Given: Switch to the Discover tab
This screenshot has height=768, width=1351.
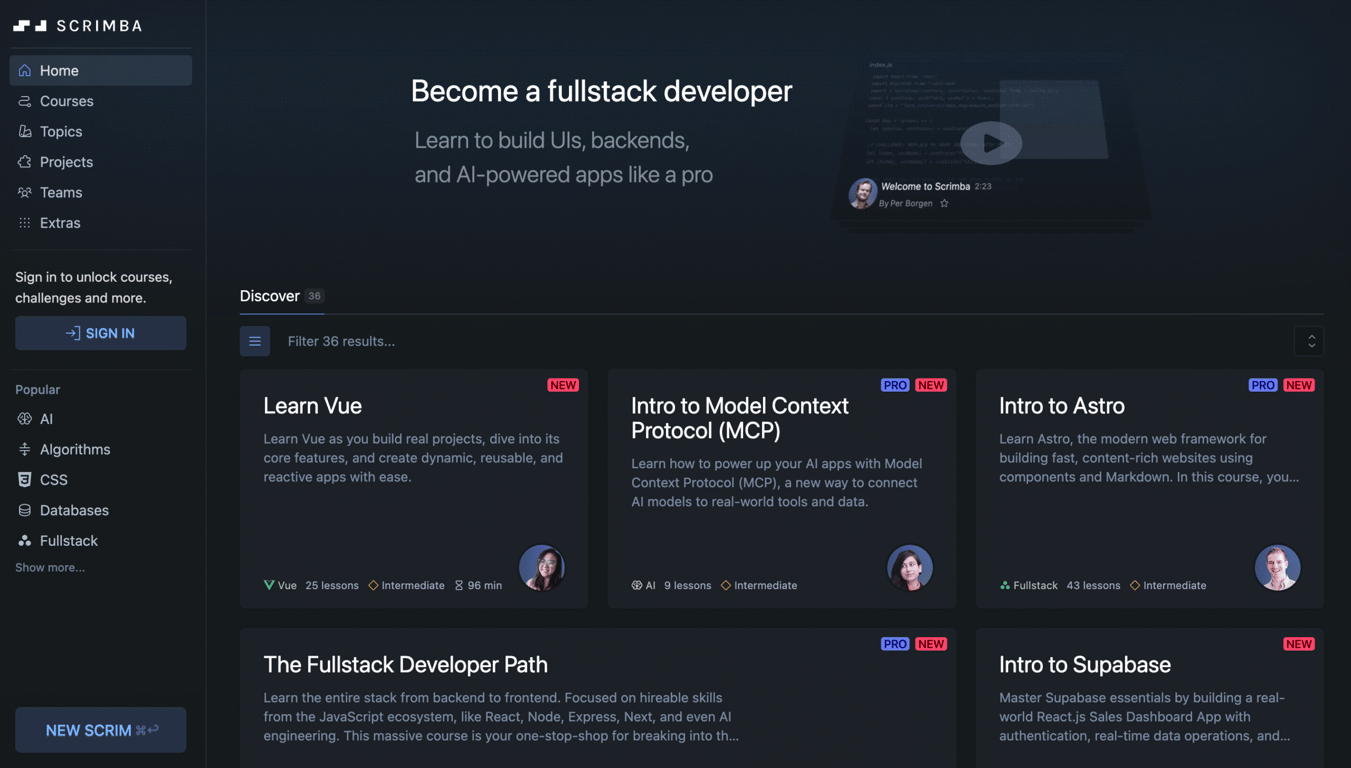Looking at the screenshot, I should click(270, 296).
